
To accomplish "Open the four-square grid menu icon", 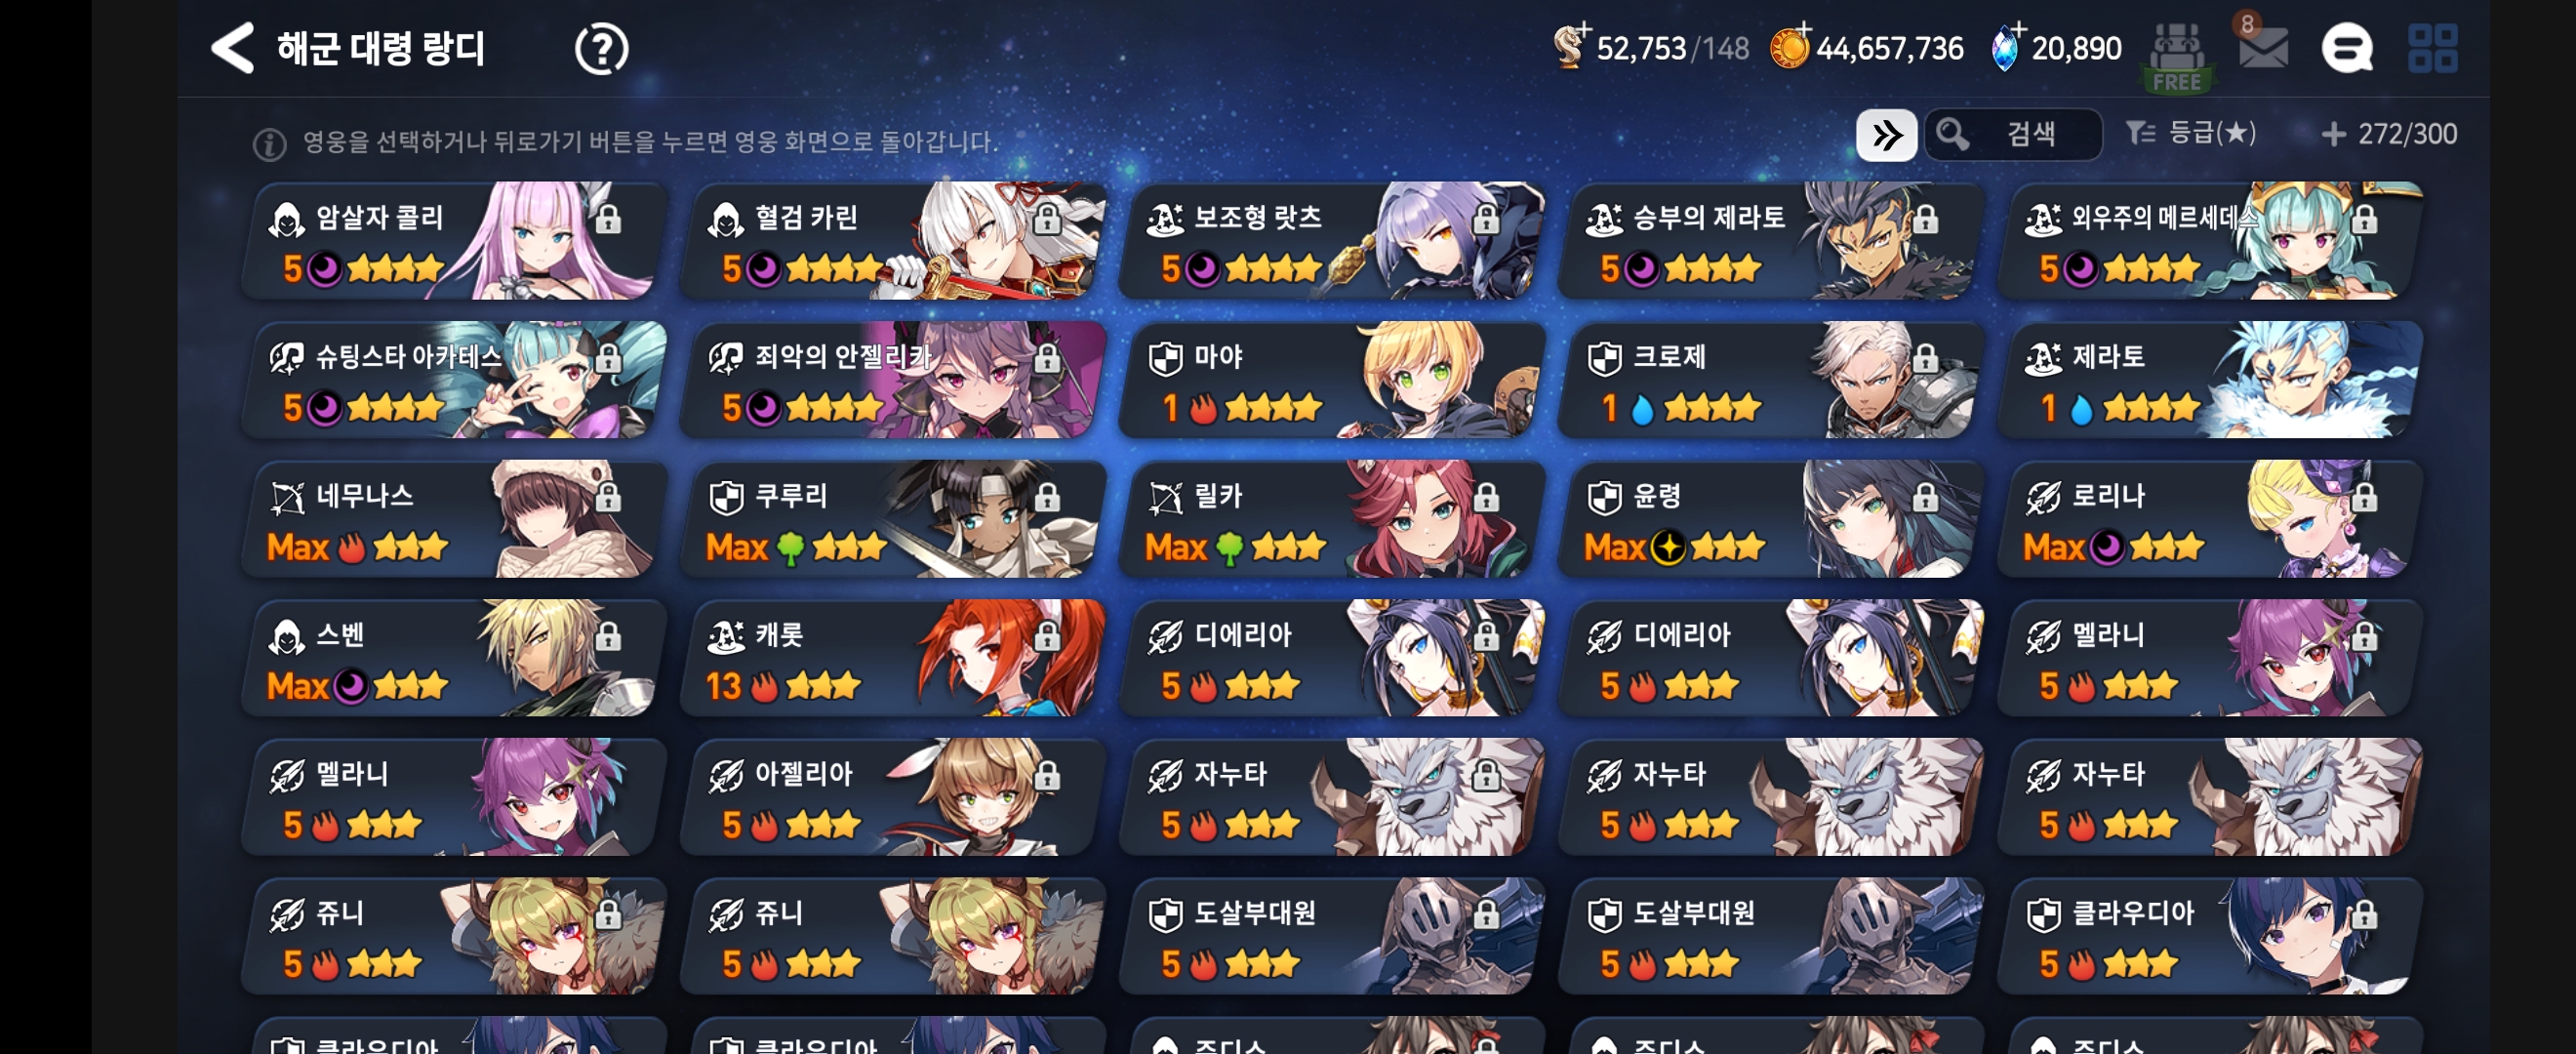I will tap(2432, 48).
